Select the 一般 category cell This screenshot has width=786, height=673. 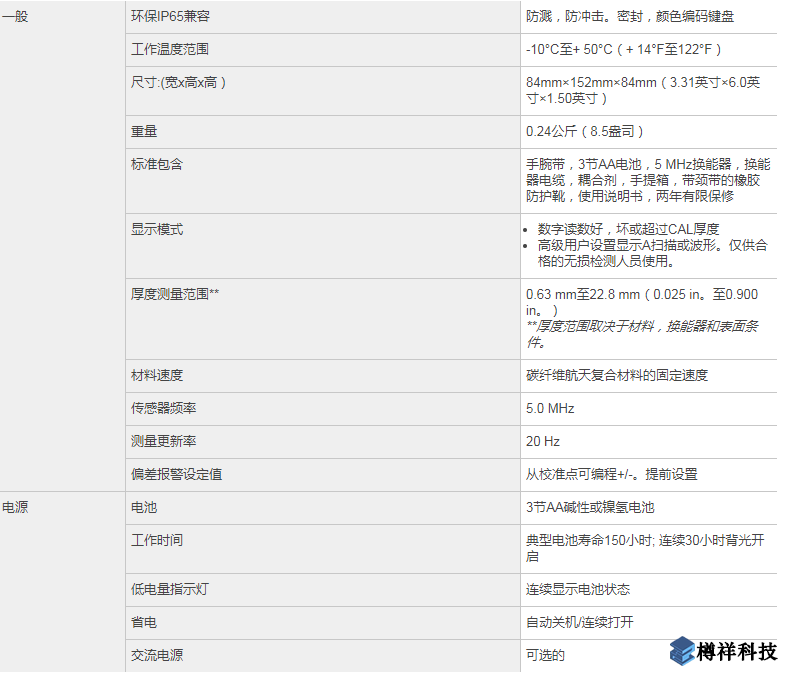[15, 17]
